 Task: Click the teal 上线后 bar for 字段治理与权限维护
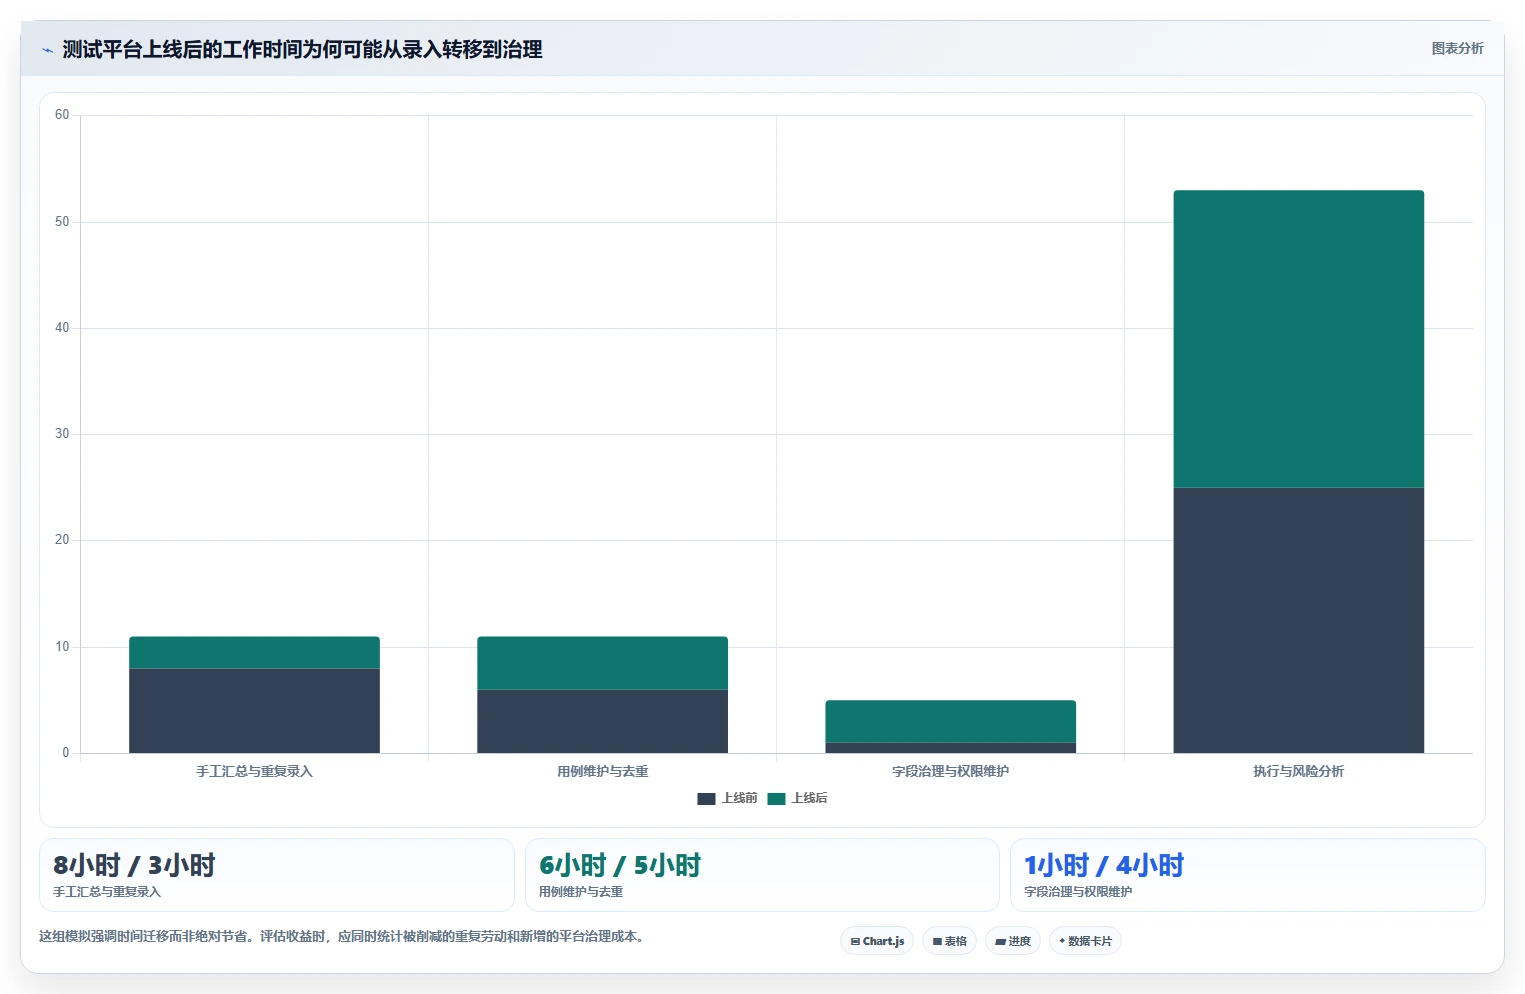pyautogui.click(x=950, y=721)
